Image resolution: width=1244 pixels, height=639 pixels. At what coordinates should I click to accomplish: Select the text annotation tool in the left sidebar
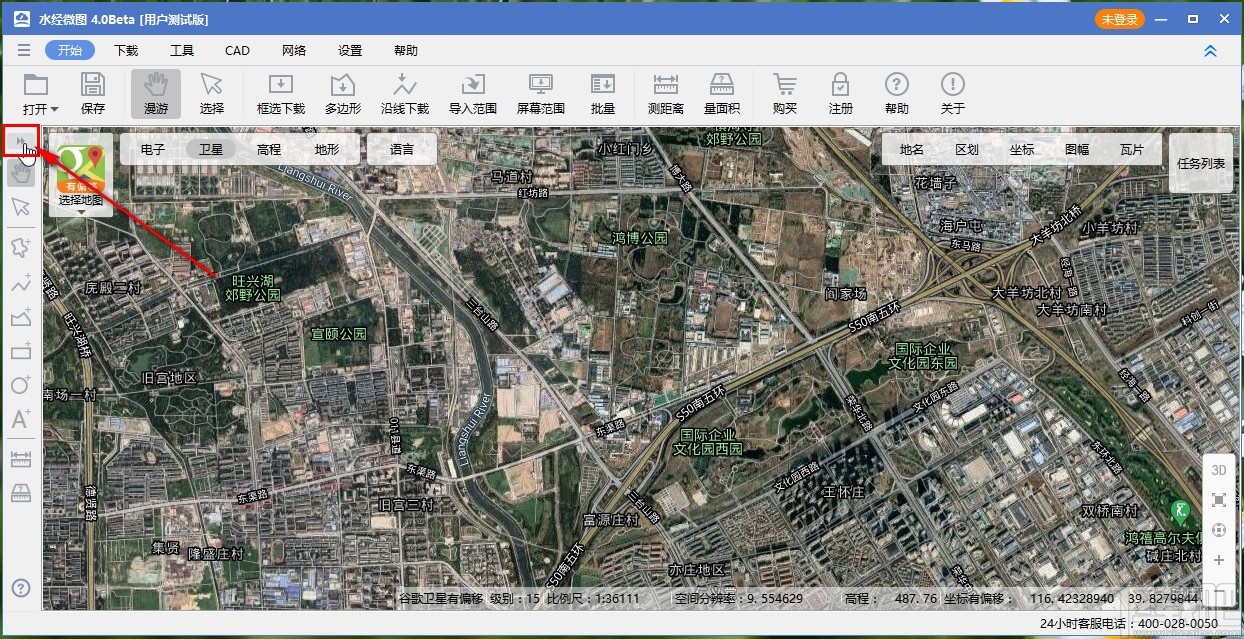tap(20, 419)
